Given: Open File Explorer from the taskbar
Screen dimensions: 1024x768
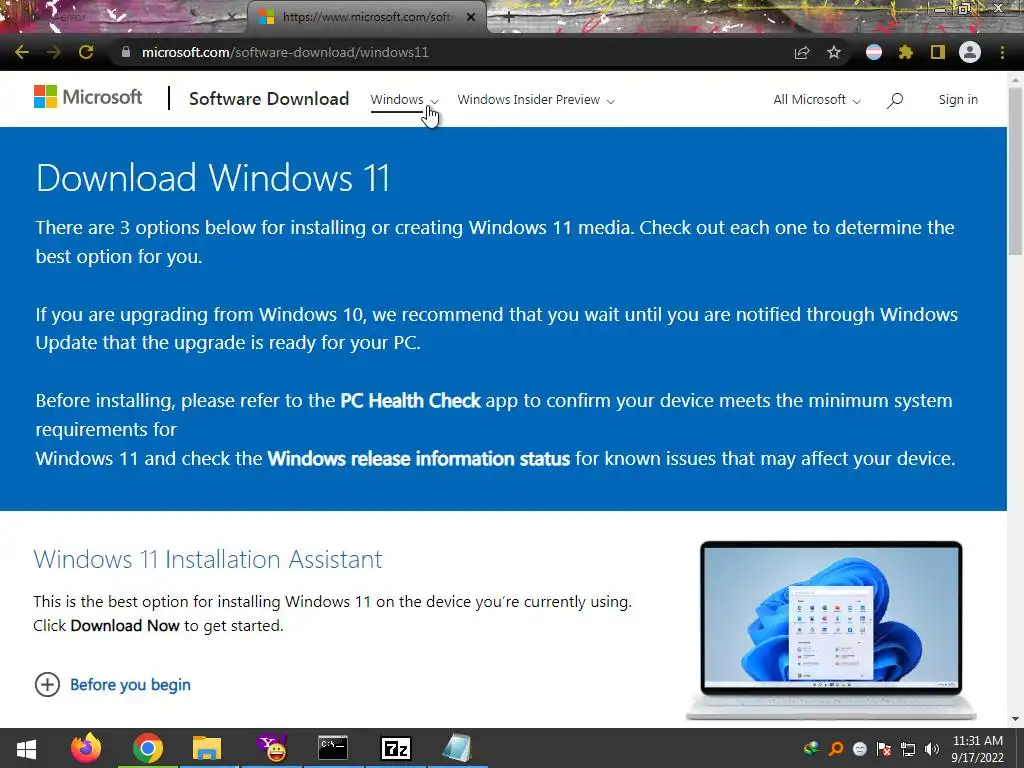Looking at the screenshot, I should click(x=207, y=748).
